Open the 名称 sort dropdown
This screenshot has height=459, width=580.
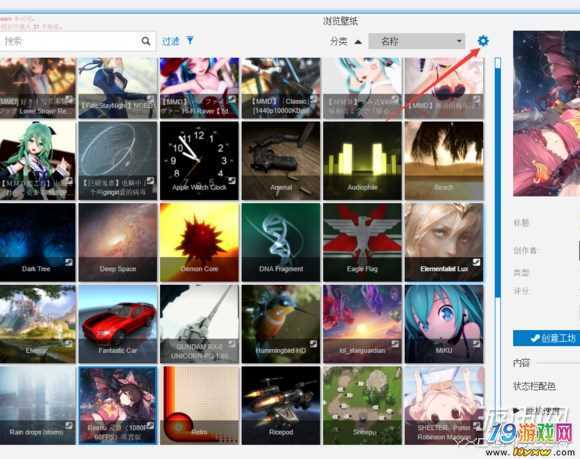coord(417,41)
